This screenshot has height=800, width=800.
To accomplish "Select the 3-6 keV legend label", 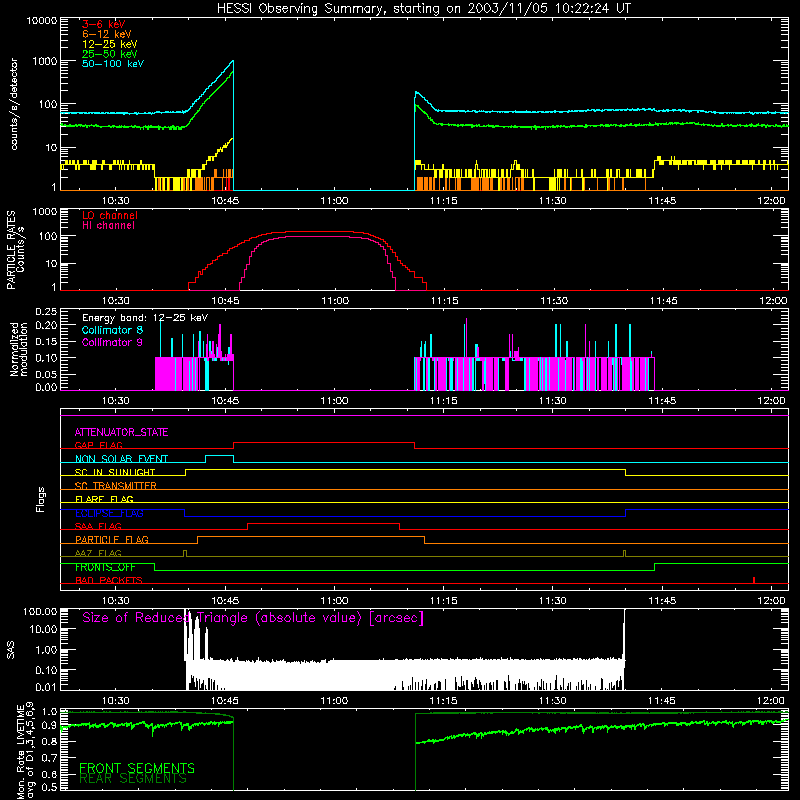I will pyautogui.click(x=103, y=24).
